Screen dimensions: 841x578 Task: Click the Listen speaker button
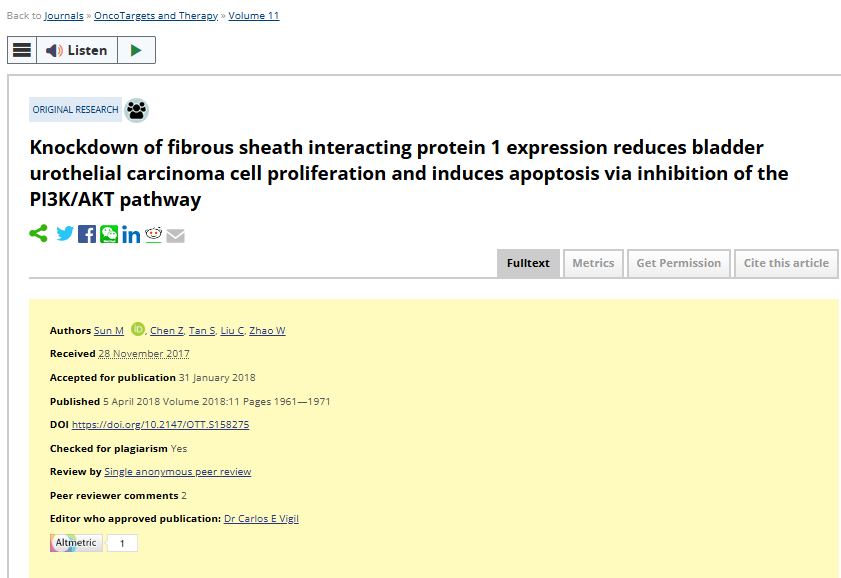tap(77, 50)
